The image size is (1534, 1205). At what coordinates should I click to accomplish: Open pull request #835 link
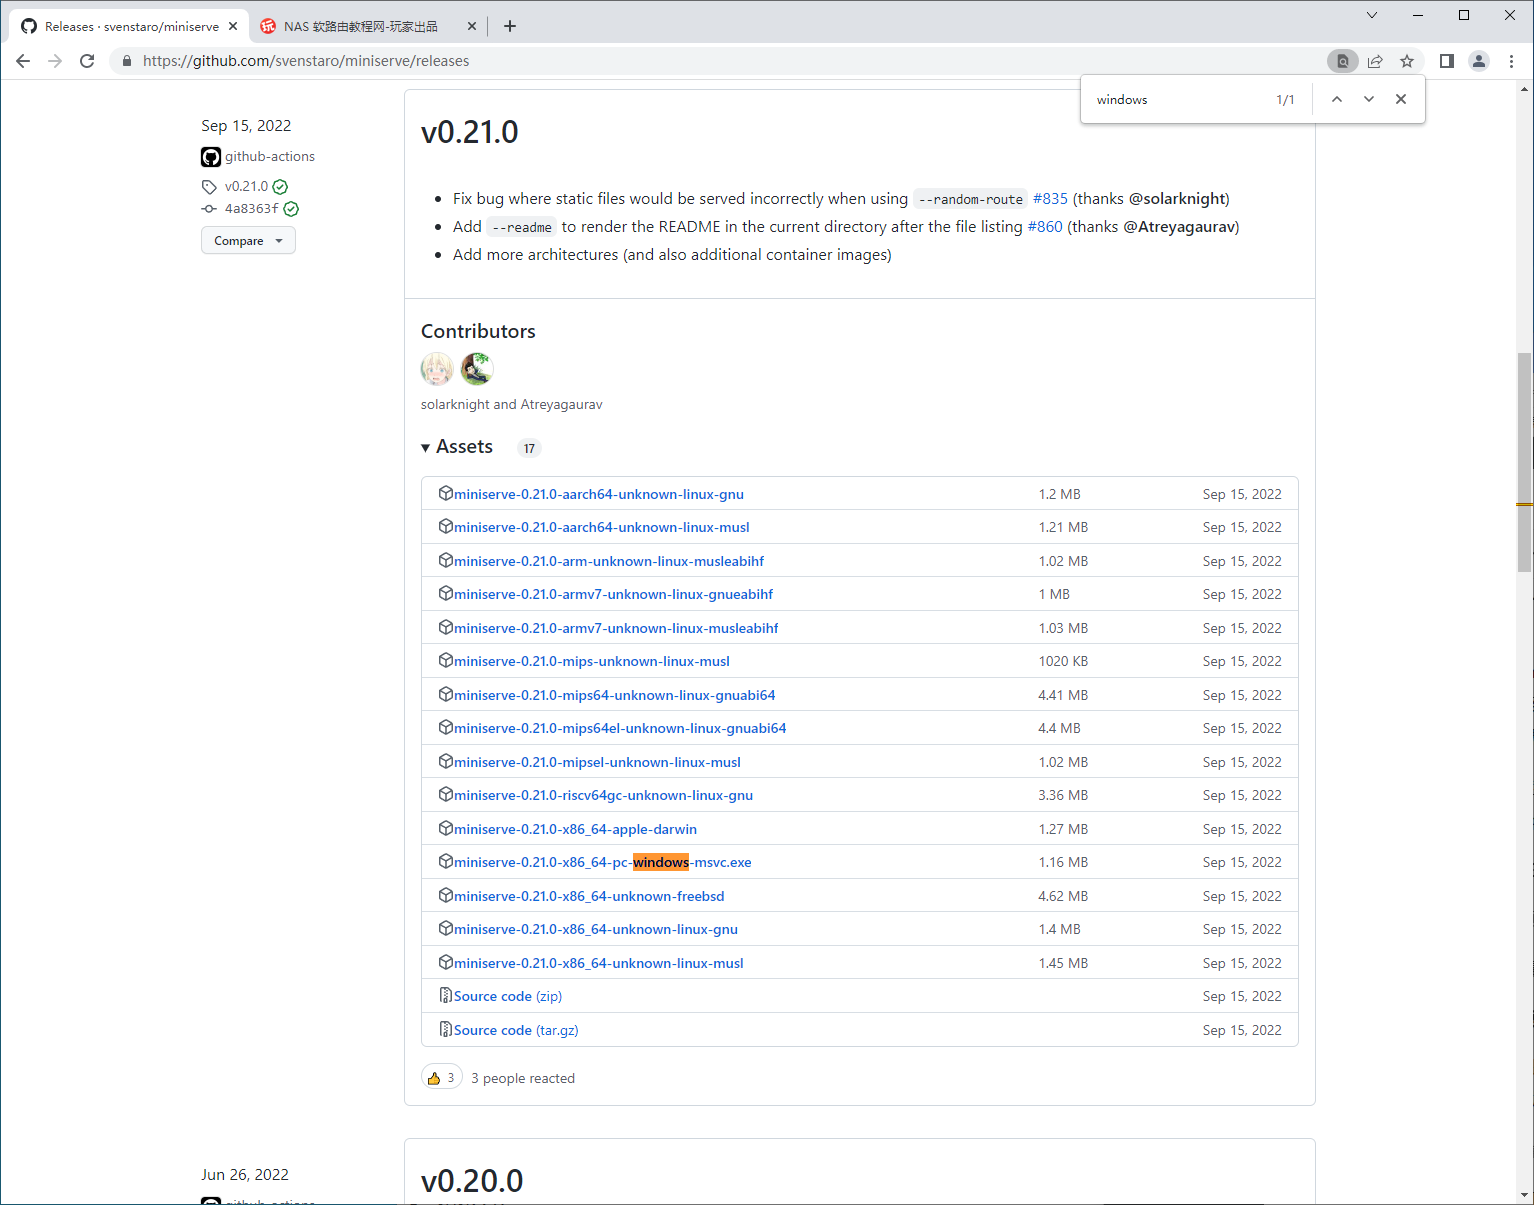click(1050, 199)
